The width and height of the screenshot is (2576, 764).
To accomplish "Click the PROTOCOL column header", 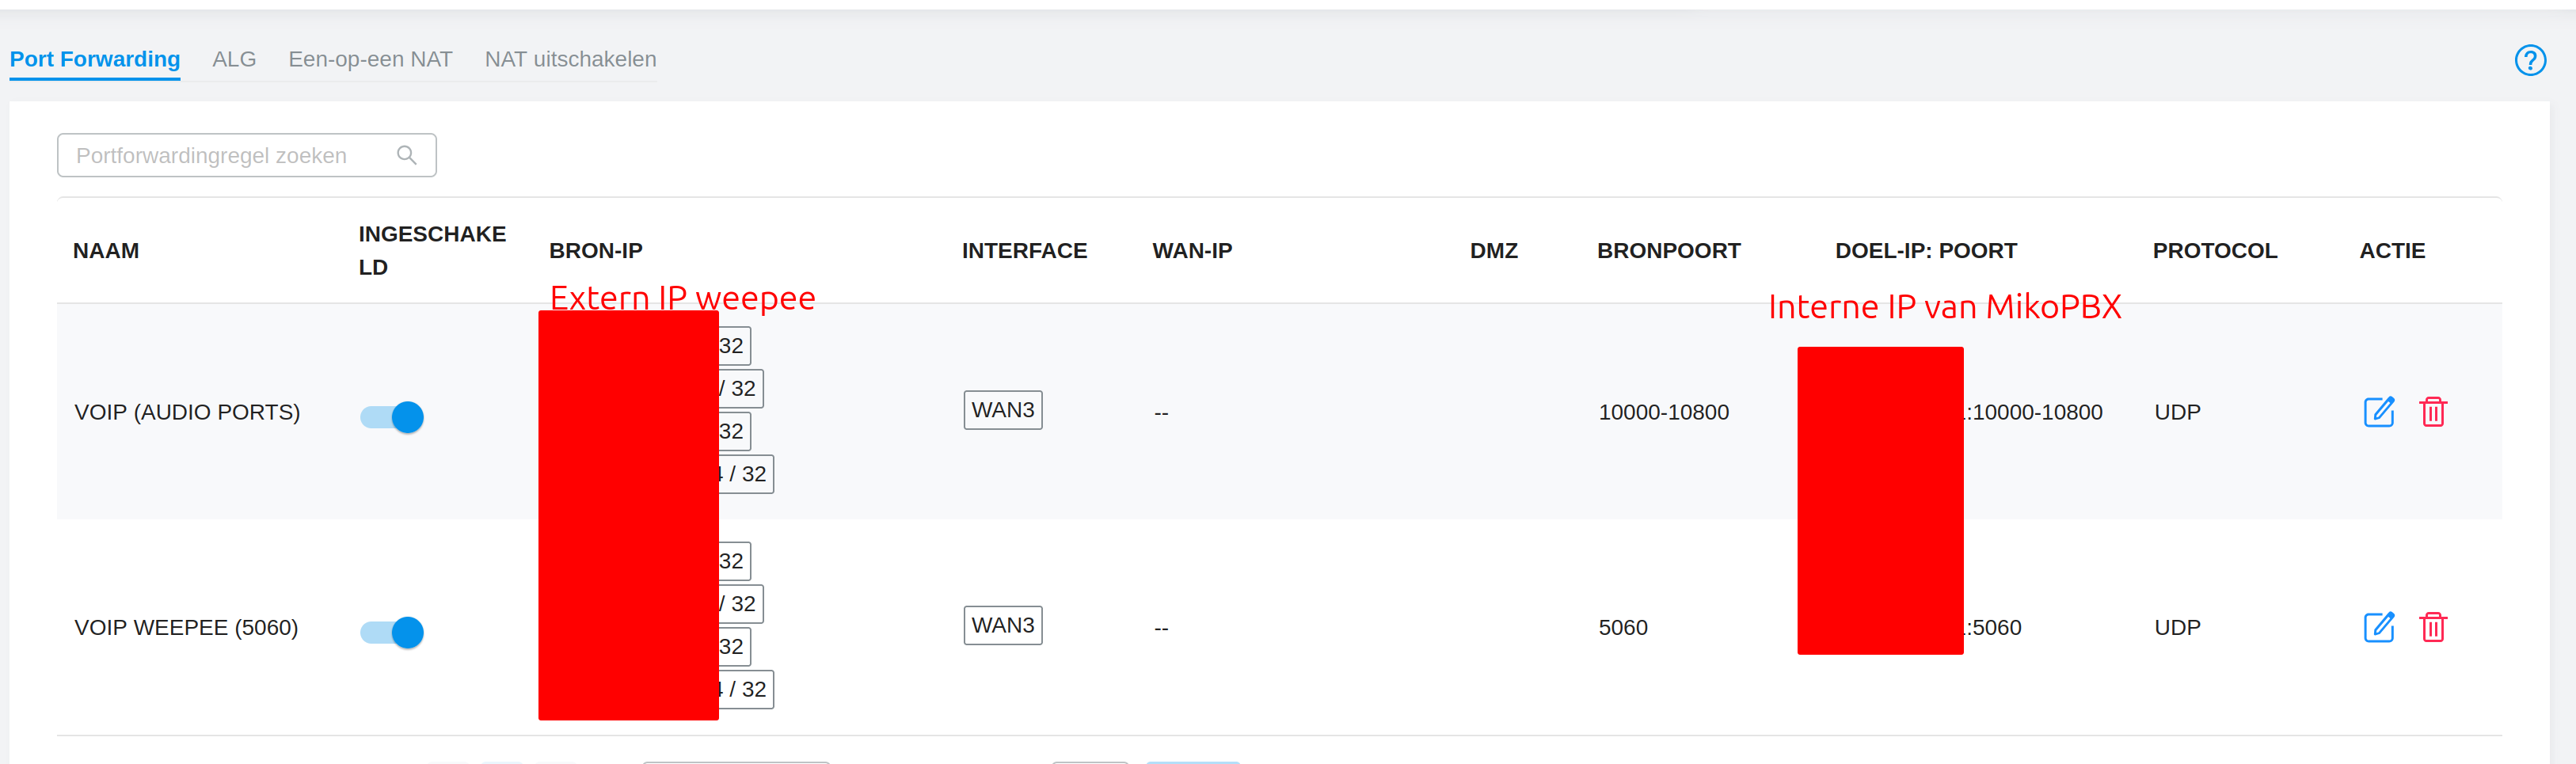I will (x=2214, y=251).
